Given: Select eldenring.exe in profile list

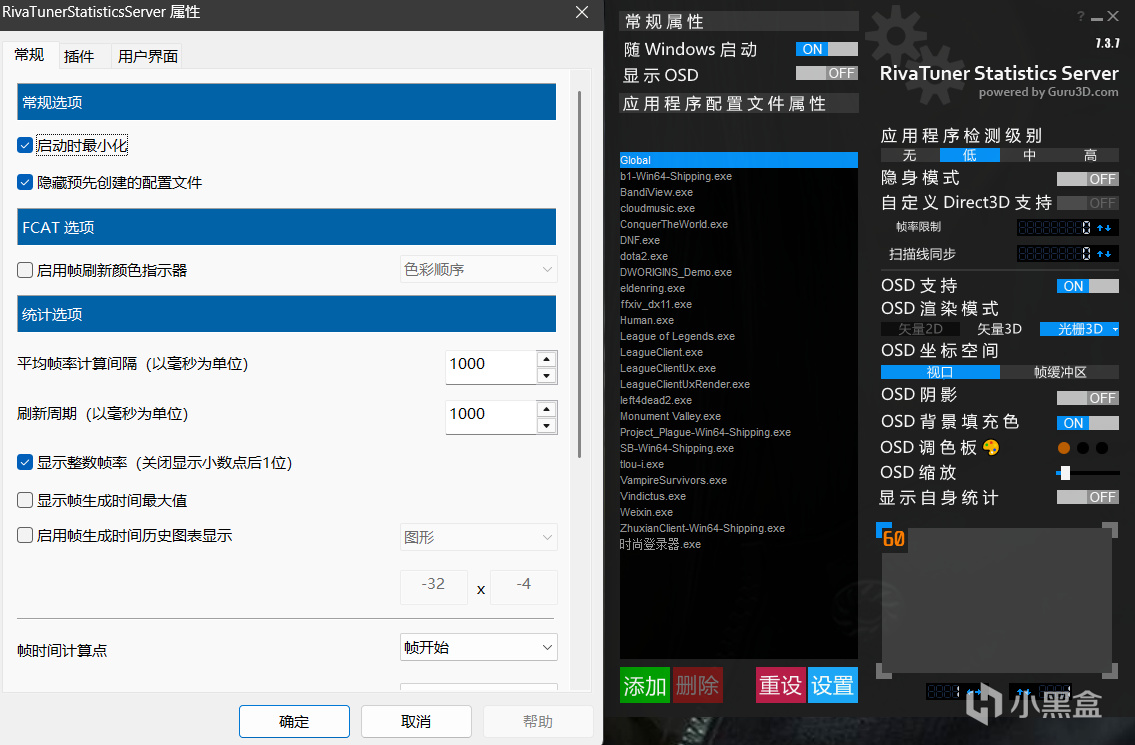Looking at the screenshot, I should pyautogui.click(x=738, y=288).
